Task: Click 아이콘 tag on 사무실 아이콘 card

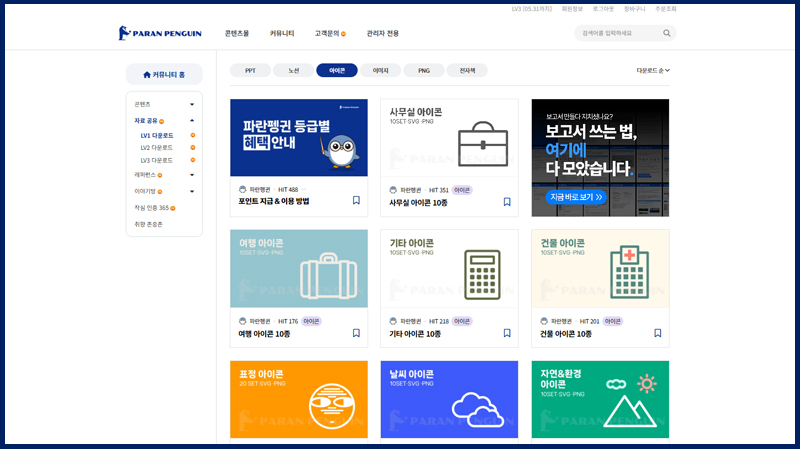Action: tap(462, 190)
